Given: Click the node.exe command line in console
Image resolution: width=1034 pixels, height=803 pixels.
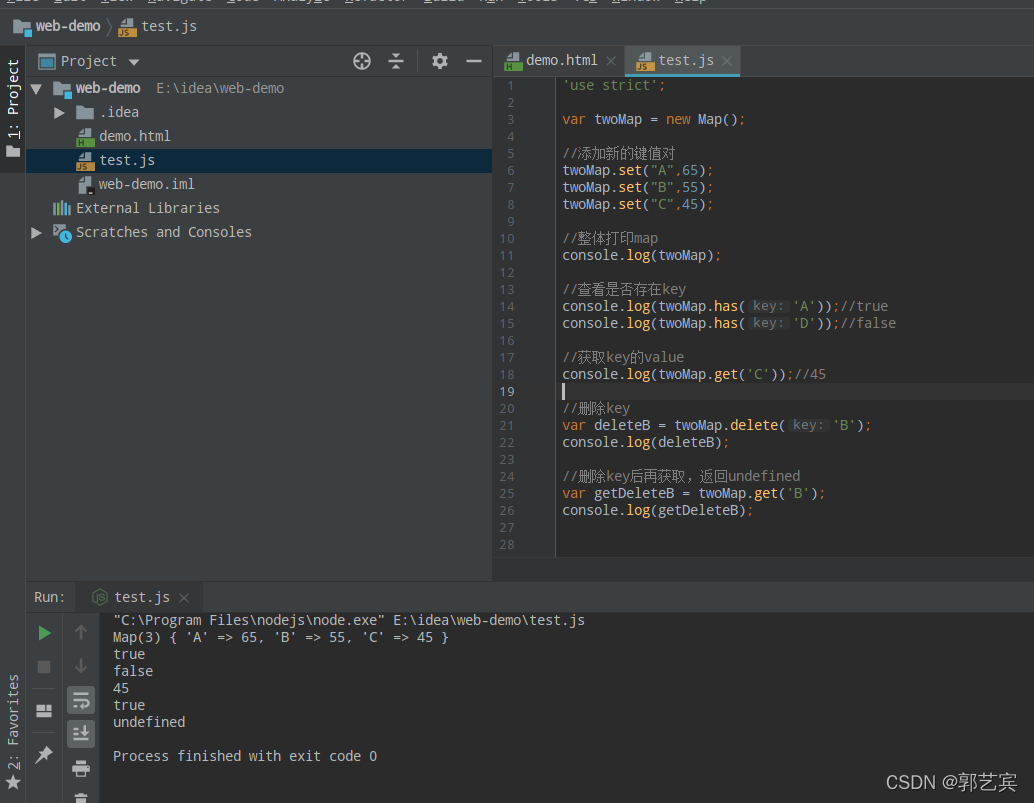Looking at the screenshot, I should pyautogui.click(x=349, y=621).
